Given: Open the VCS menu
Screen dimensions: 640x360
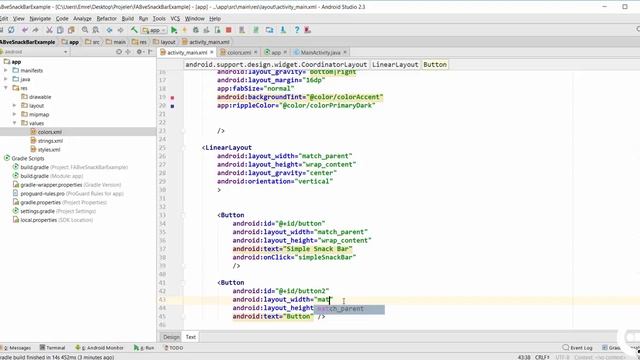Looking at the screenshot, I should pyautogui.click(x=175, y=18).
